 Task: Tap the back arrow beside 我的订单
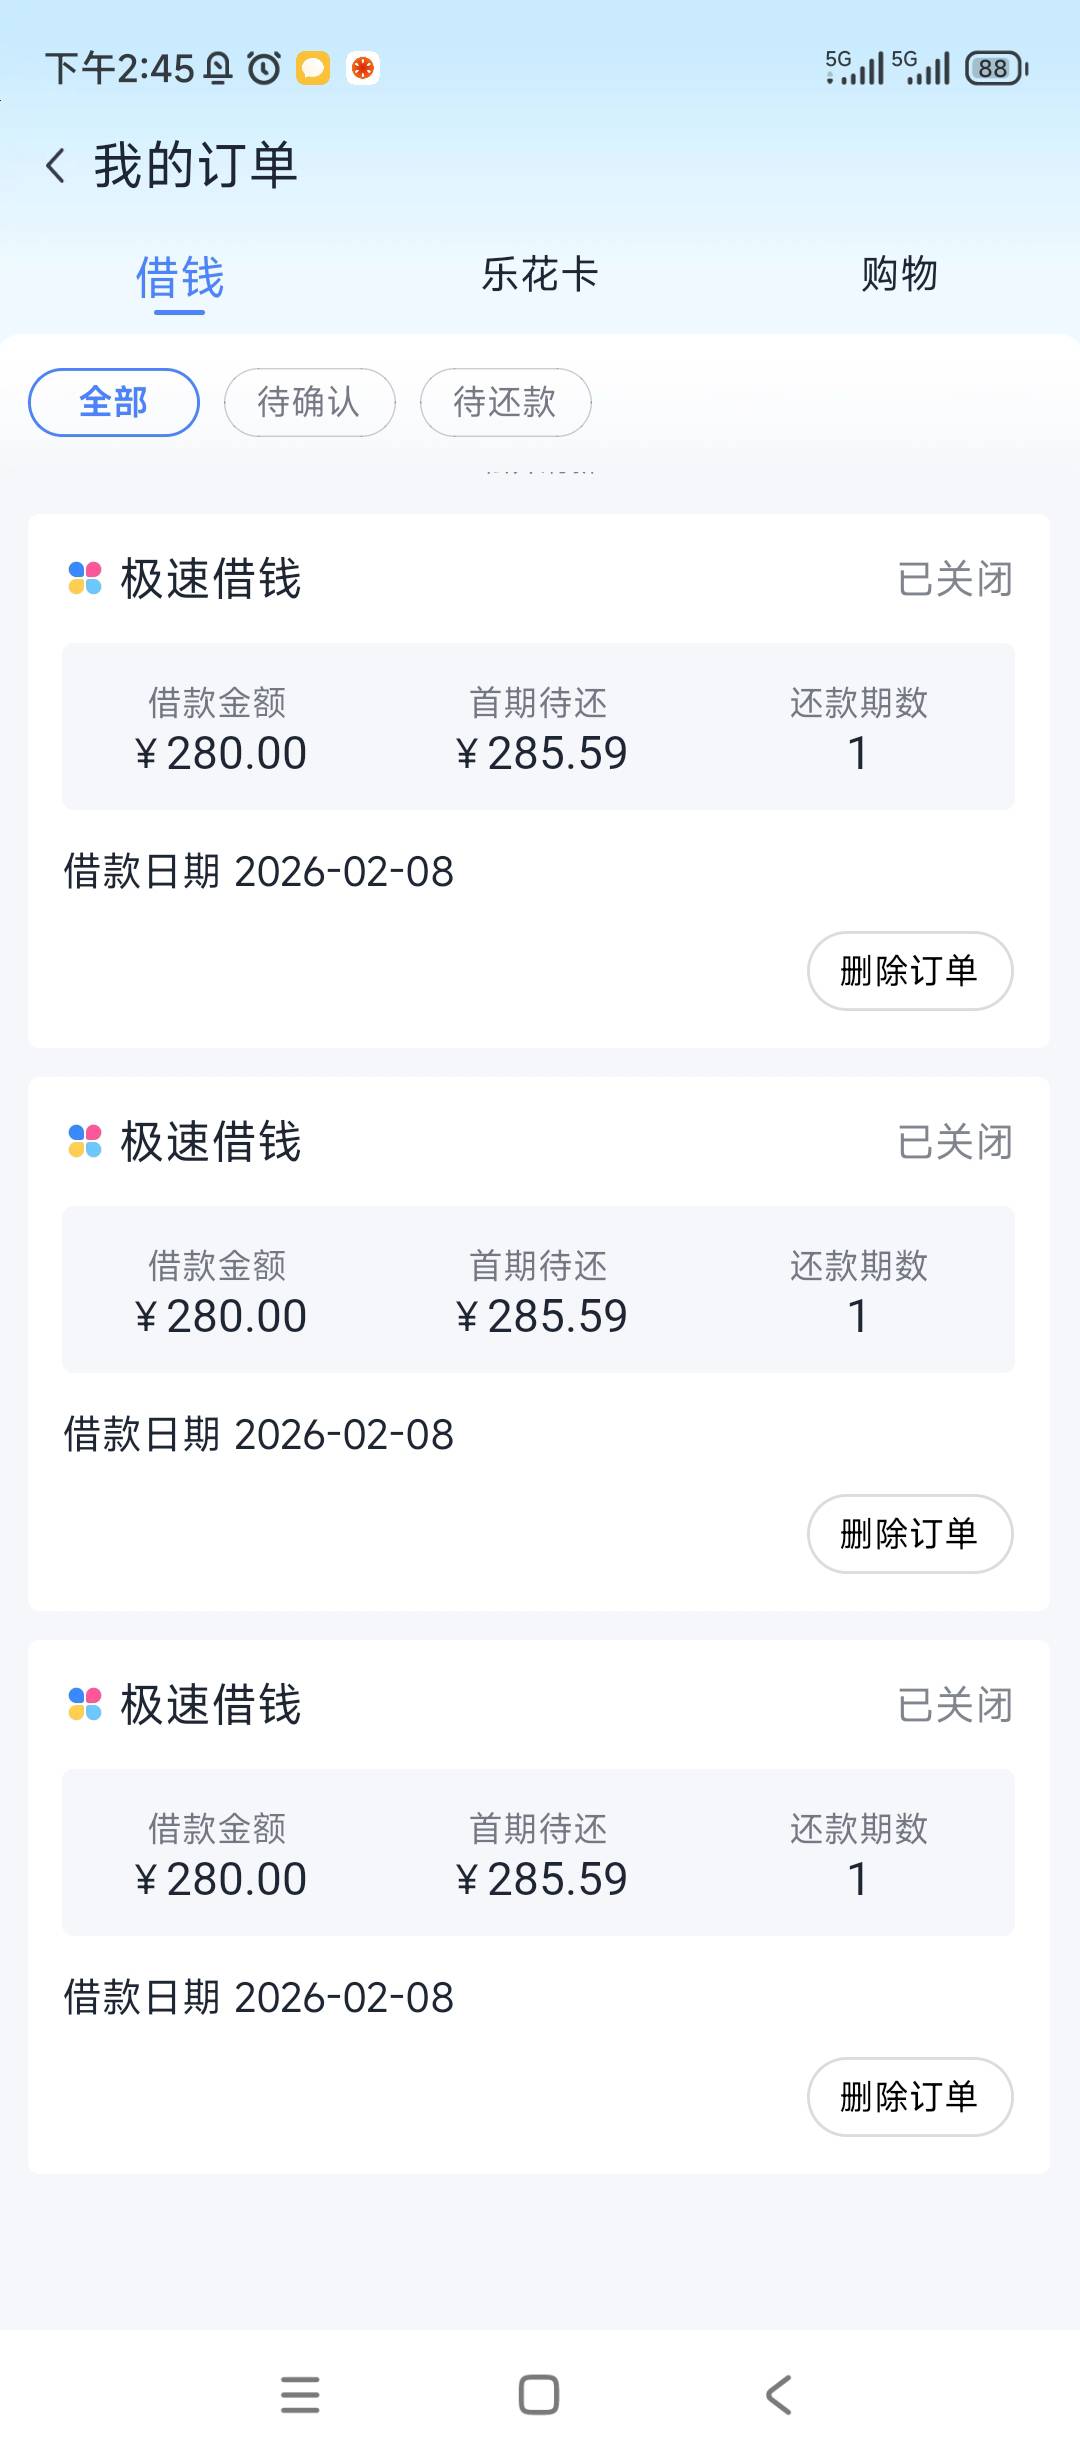tap(56, 165)
